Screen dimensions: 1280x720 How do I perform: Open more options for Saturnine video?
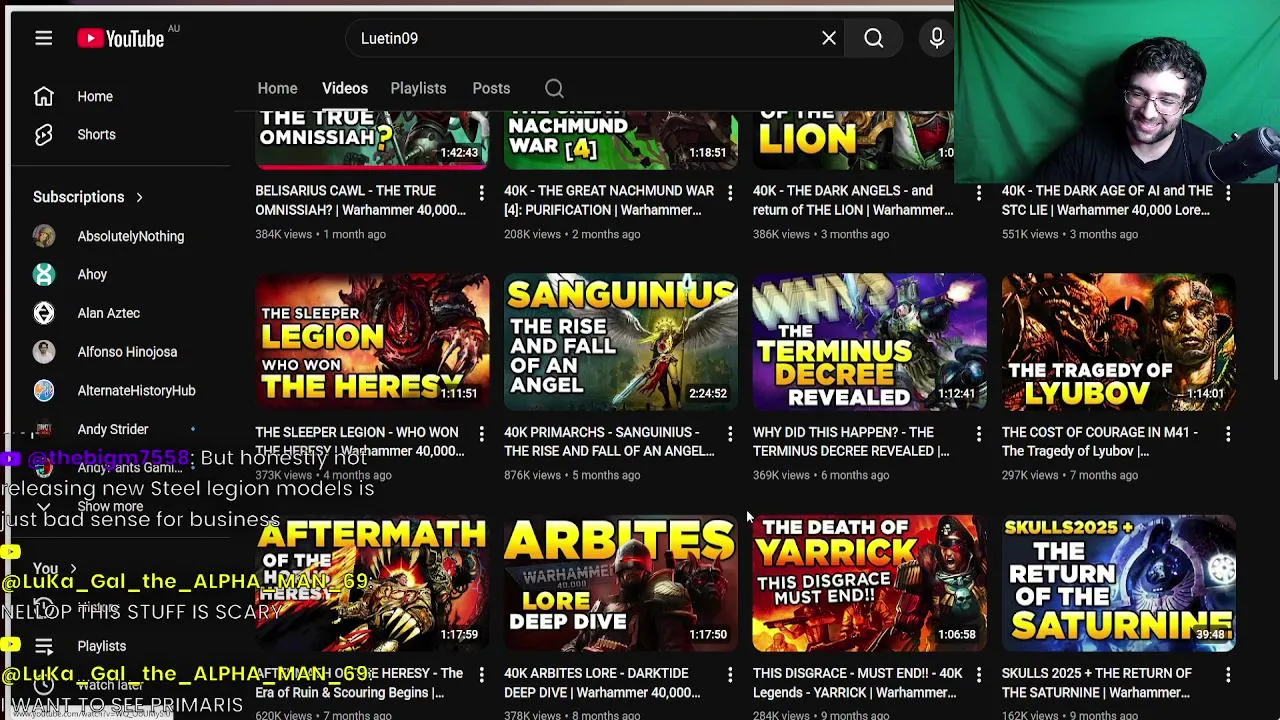(x=1228, y=675)
